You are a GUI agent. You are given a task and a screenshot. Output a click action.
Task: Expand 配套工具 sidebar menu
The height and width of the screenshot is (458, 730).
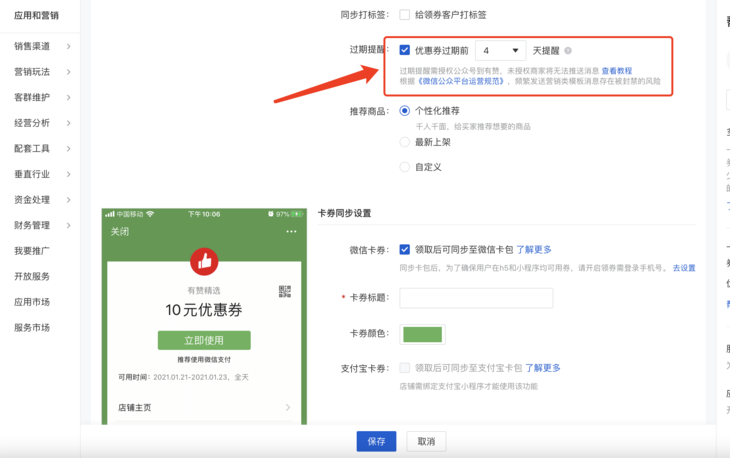click(42, 148)
